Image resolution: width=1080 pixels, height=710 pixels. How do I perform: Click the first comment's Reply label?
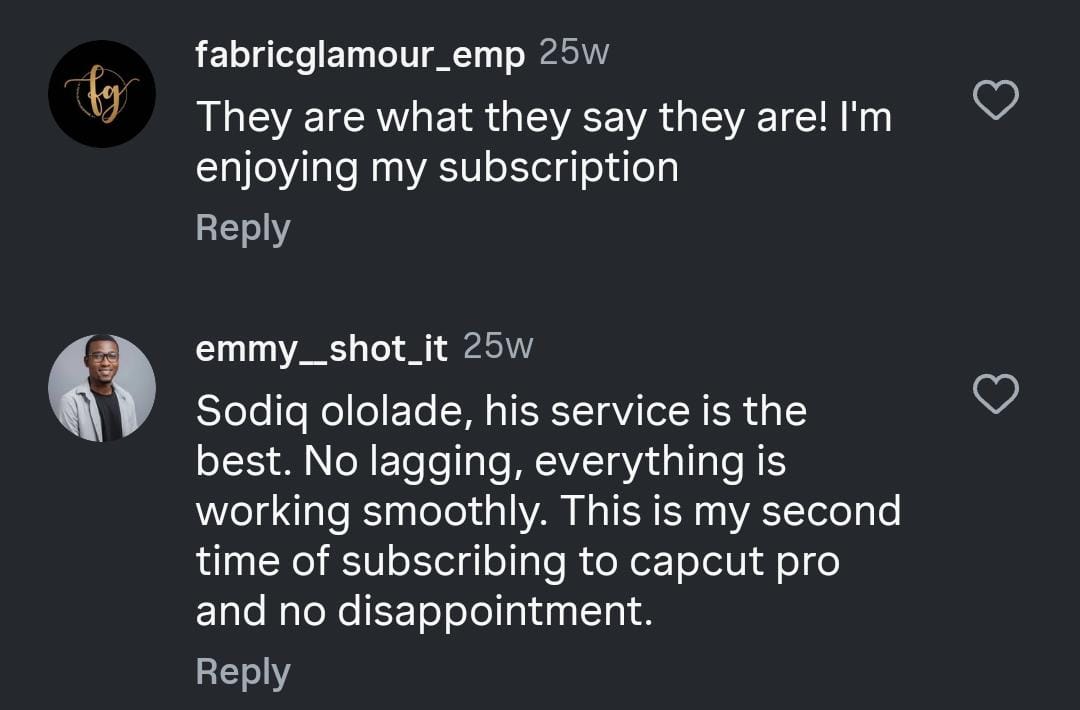(242, 228)
